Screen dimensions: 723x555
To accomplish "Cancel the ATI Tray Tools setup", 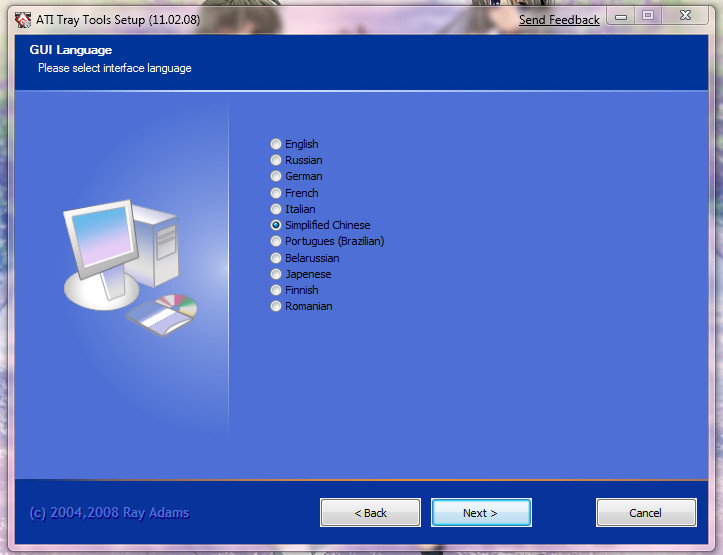I will click(x=646, y=513).
